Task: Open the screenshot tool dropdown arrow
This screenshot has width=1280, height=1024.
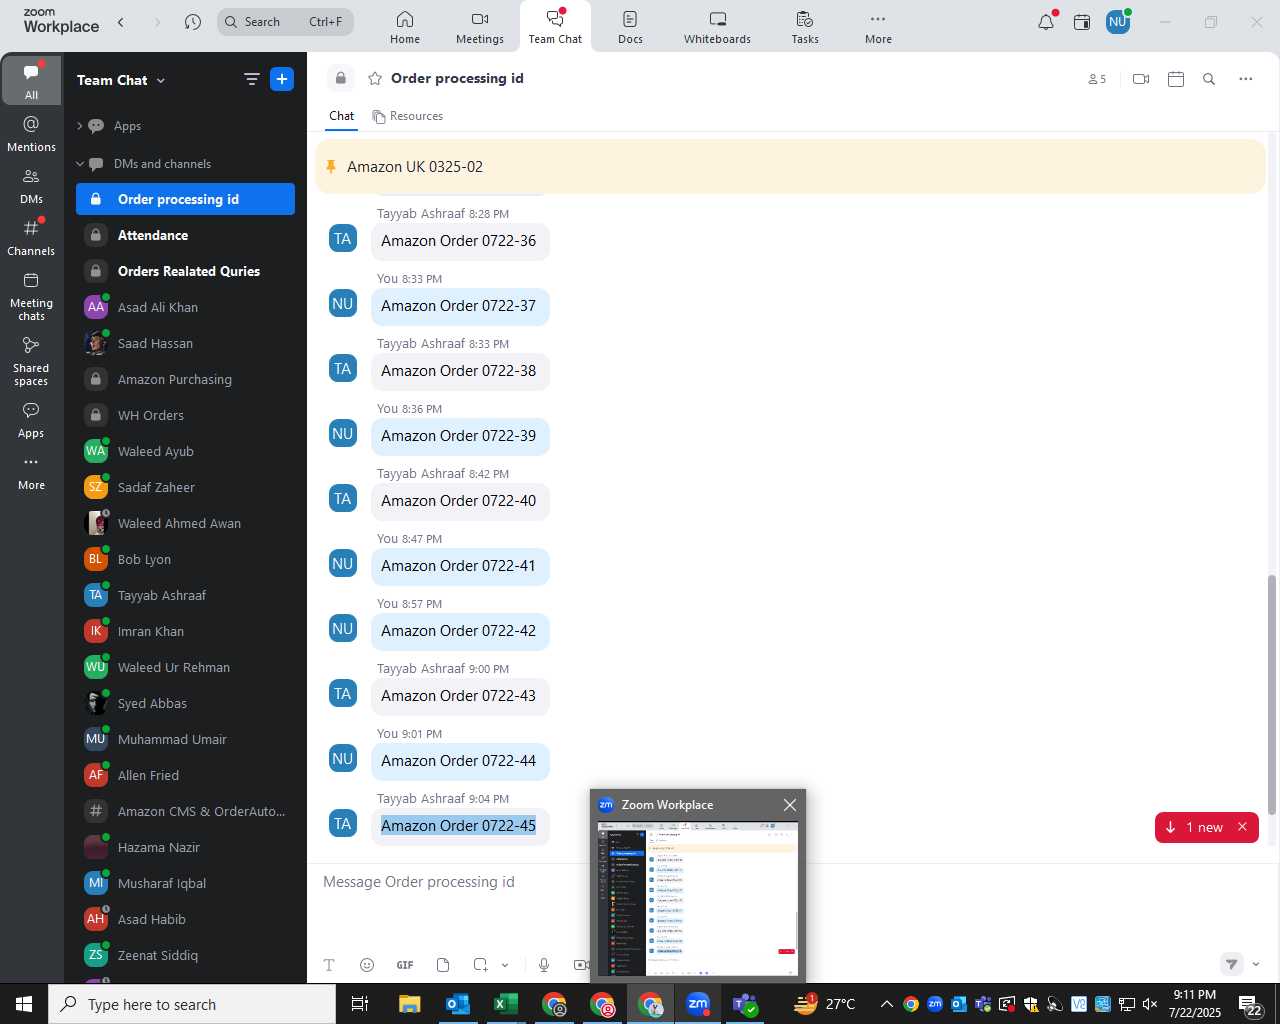Action: (505, 965)
